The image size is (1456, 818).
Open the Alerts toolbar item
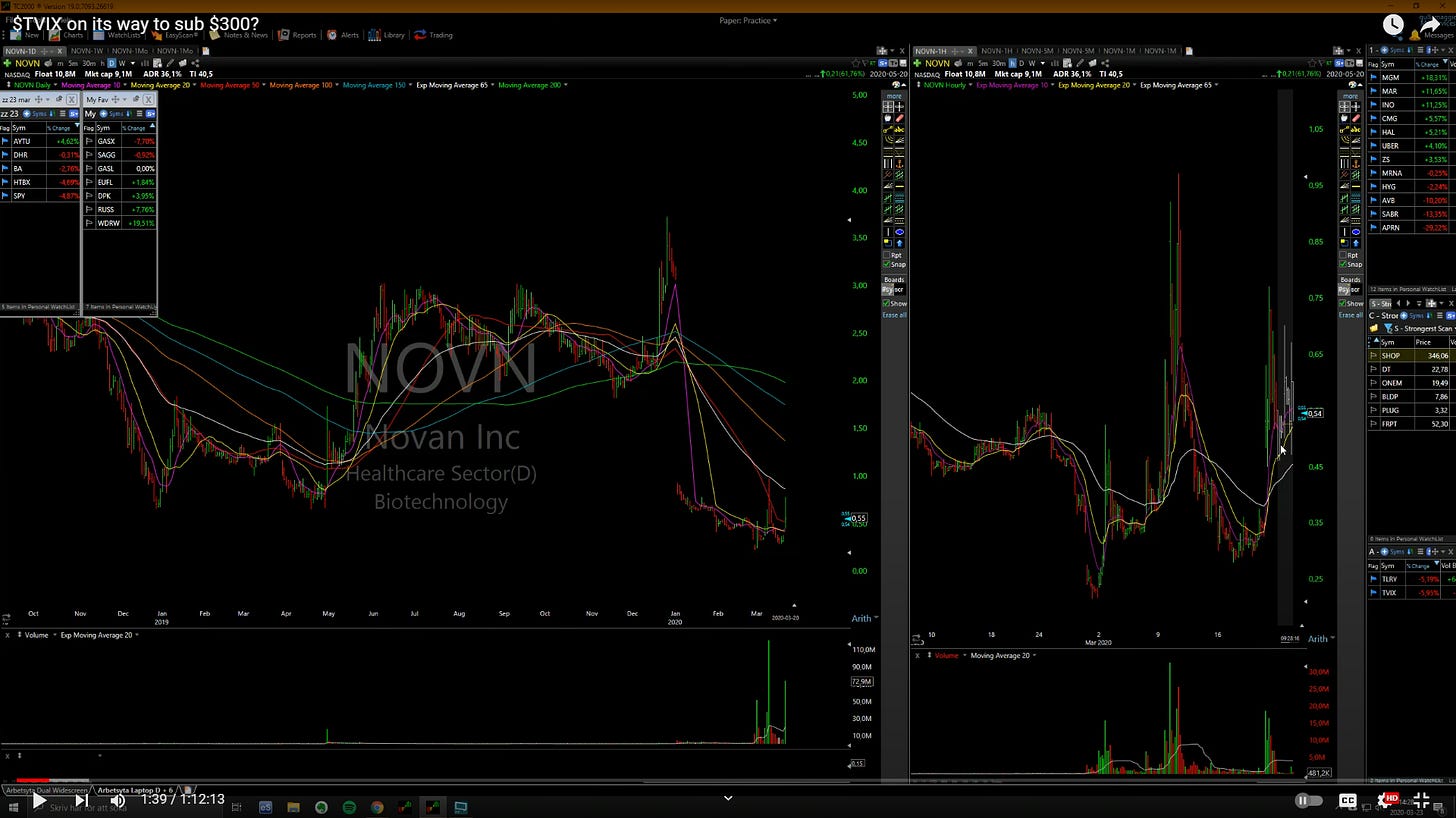(x=342, y=35)
